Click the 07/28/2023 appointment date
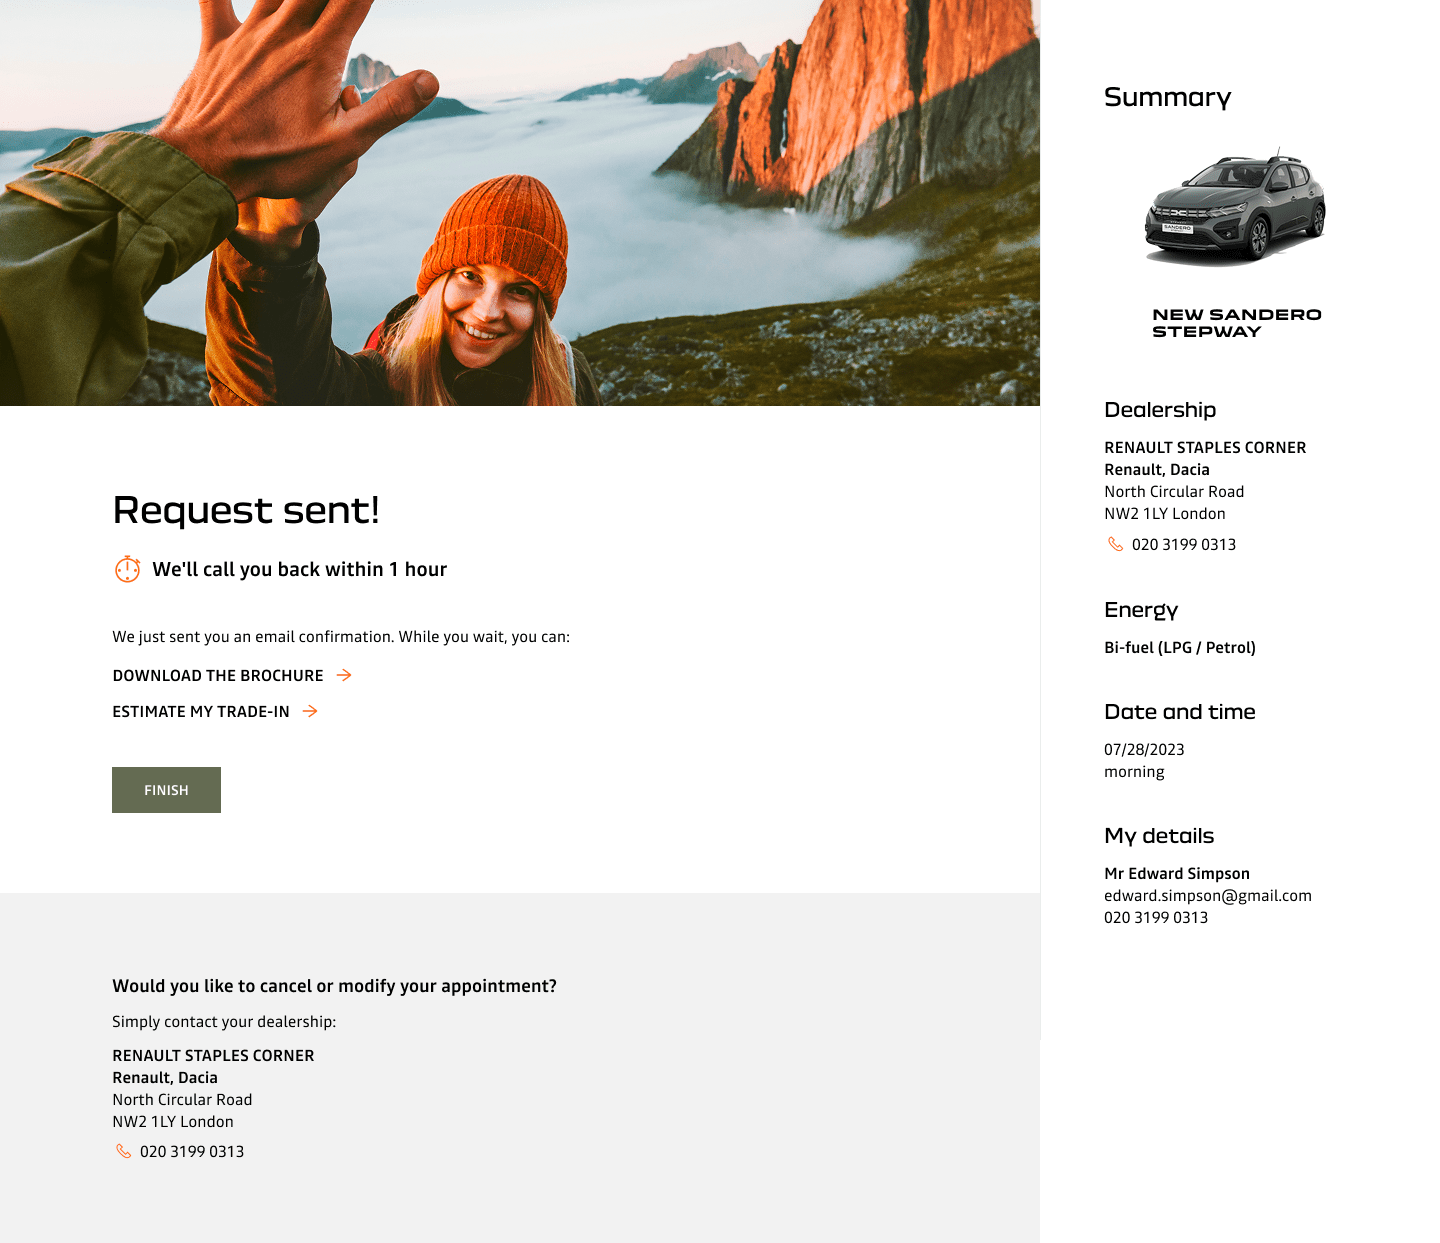Viewport: 1440px width, 1243px height. (1144, 750)
